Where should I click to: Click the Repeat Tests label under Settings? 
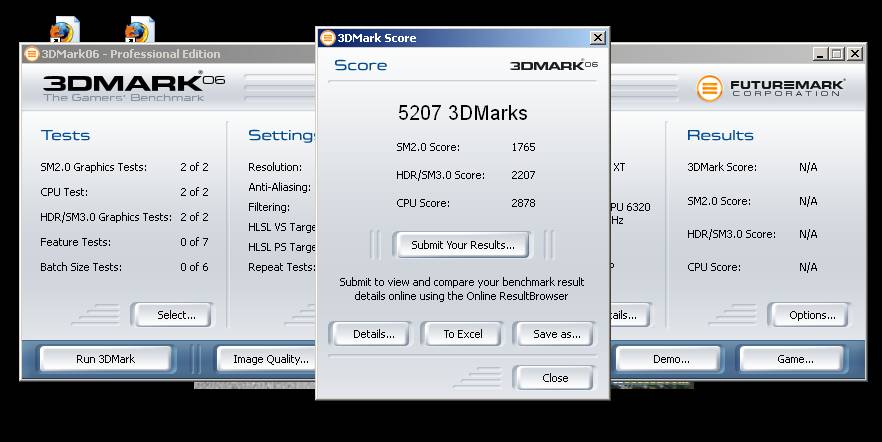pos(282,267)
